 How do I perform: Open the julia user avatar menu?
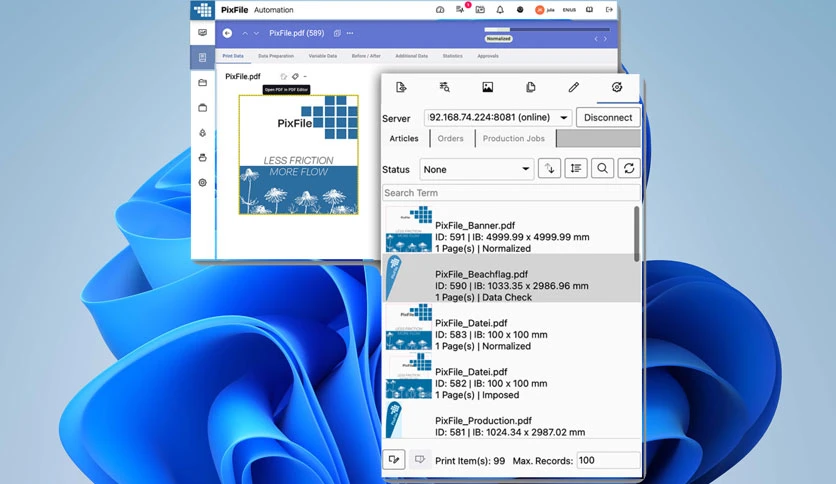[x=545, y=10]
